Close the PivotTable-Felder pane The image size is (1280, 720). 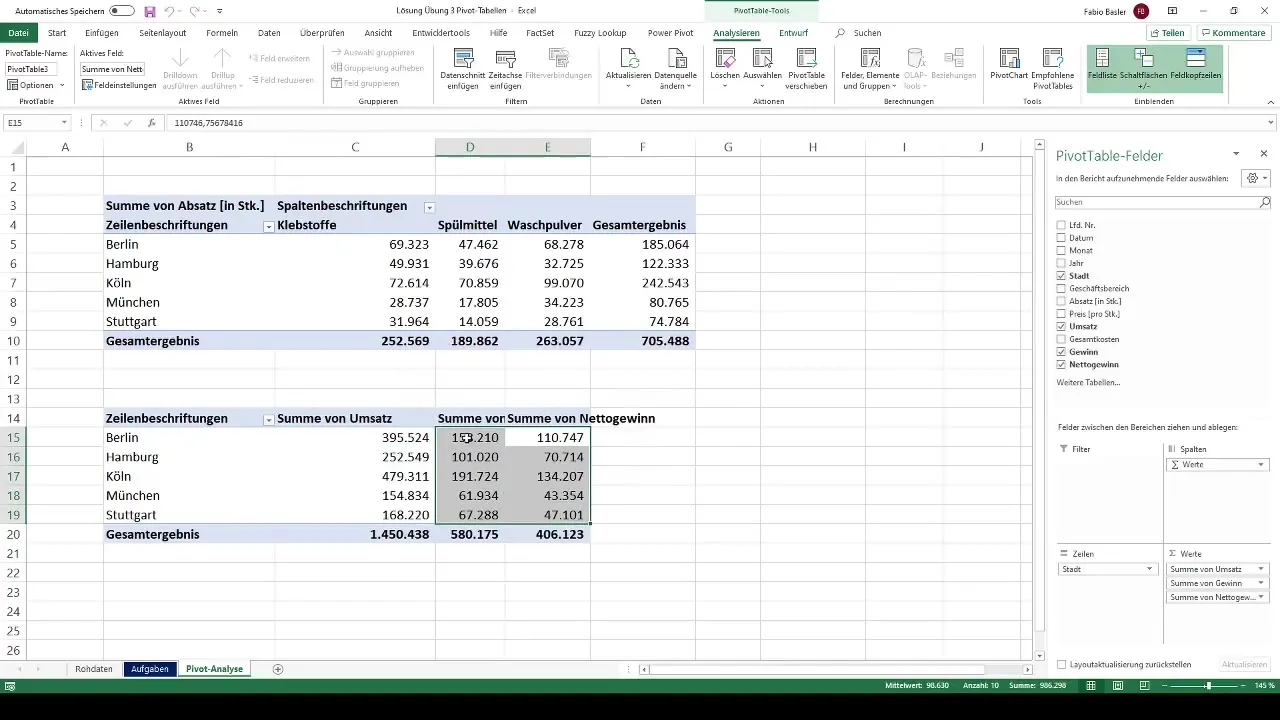pos(1264,154)
